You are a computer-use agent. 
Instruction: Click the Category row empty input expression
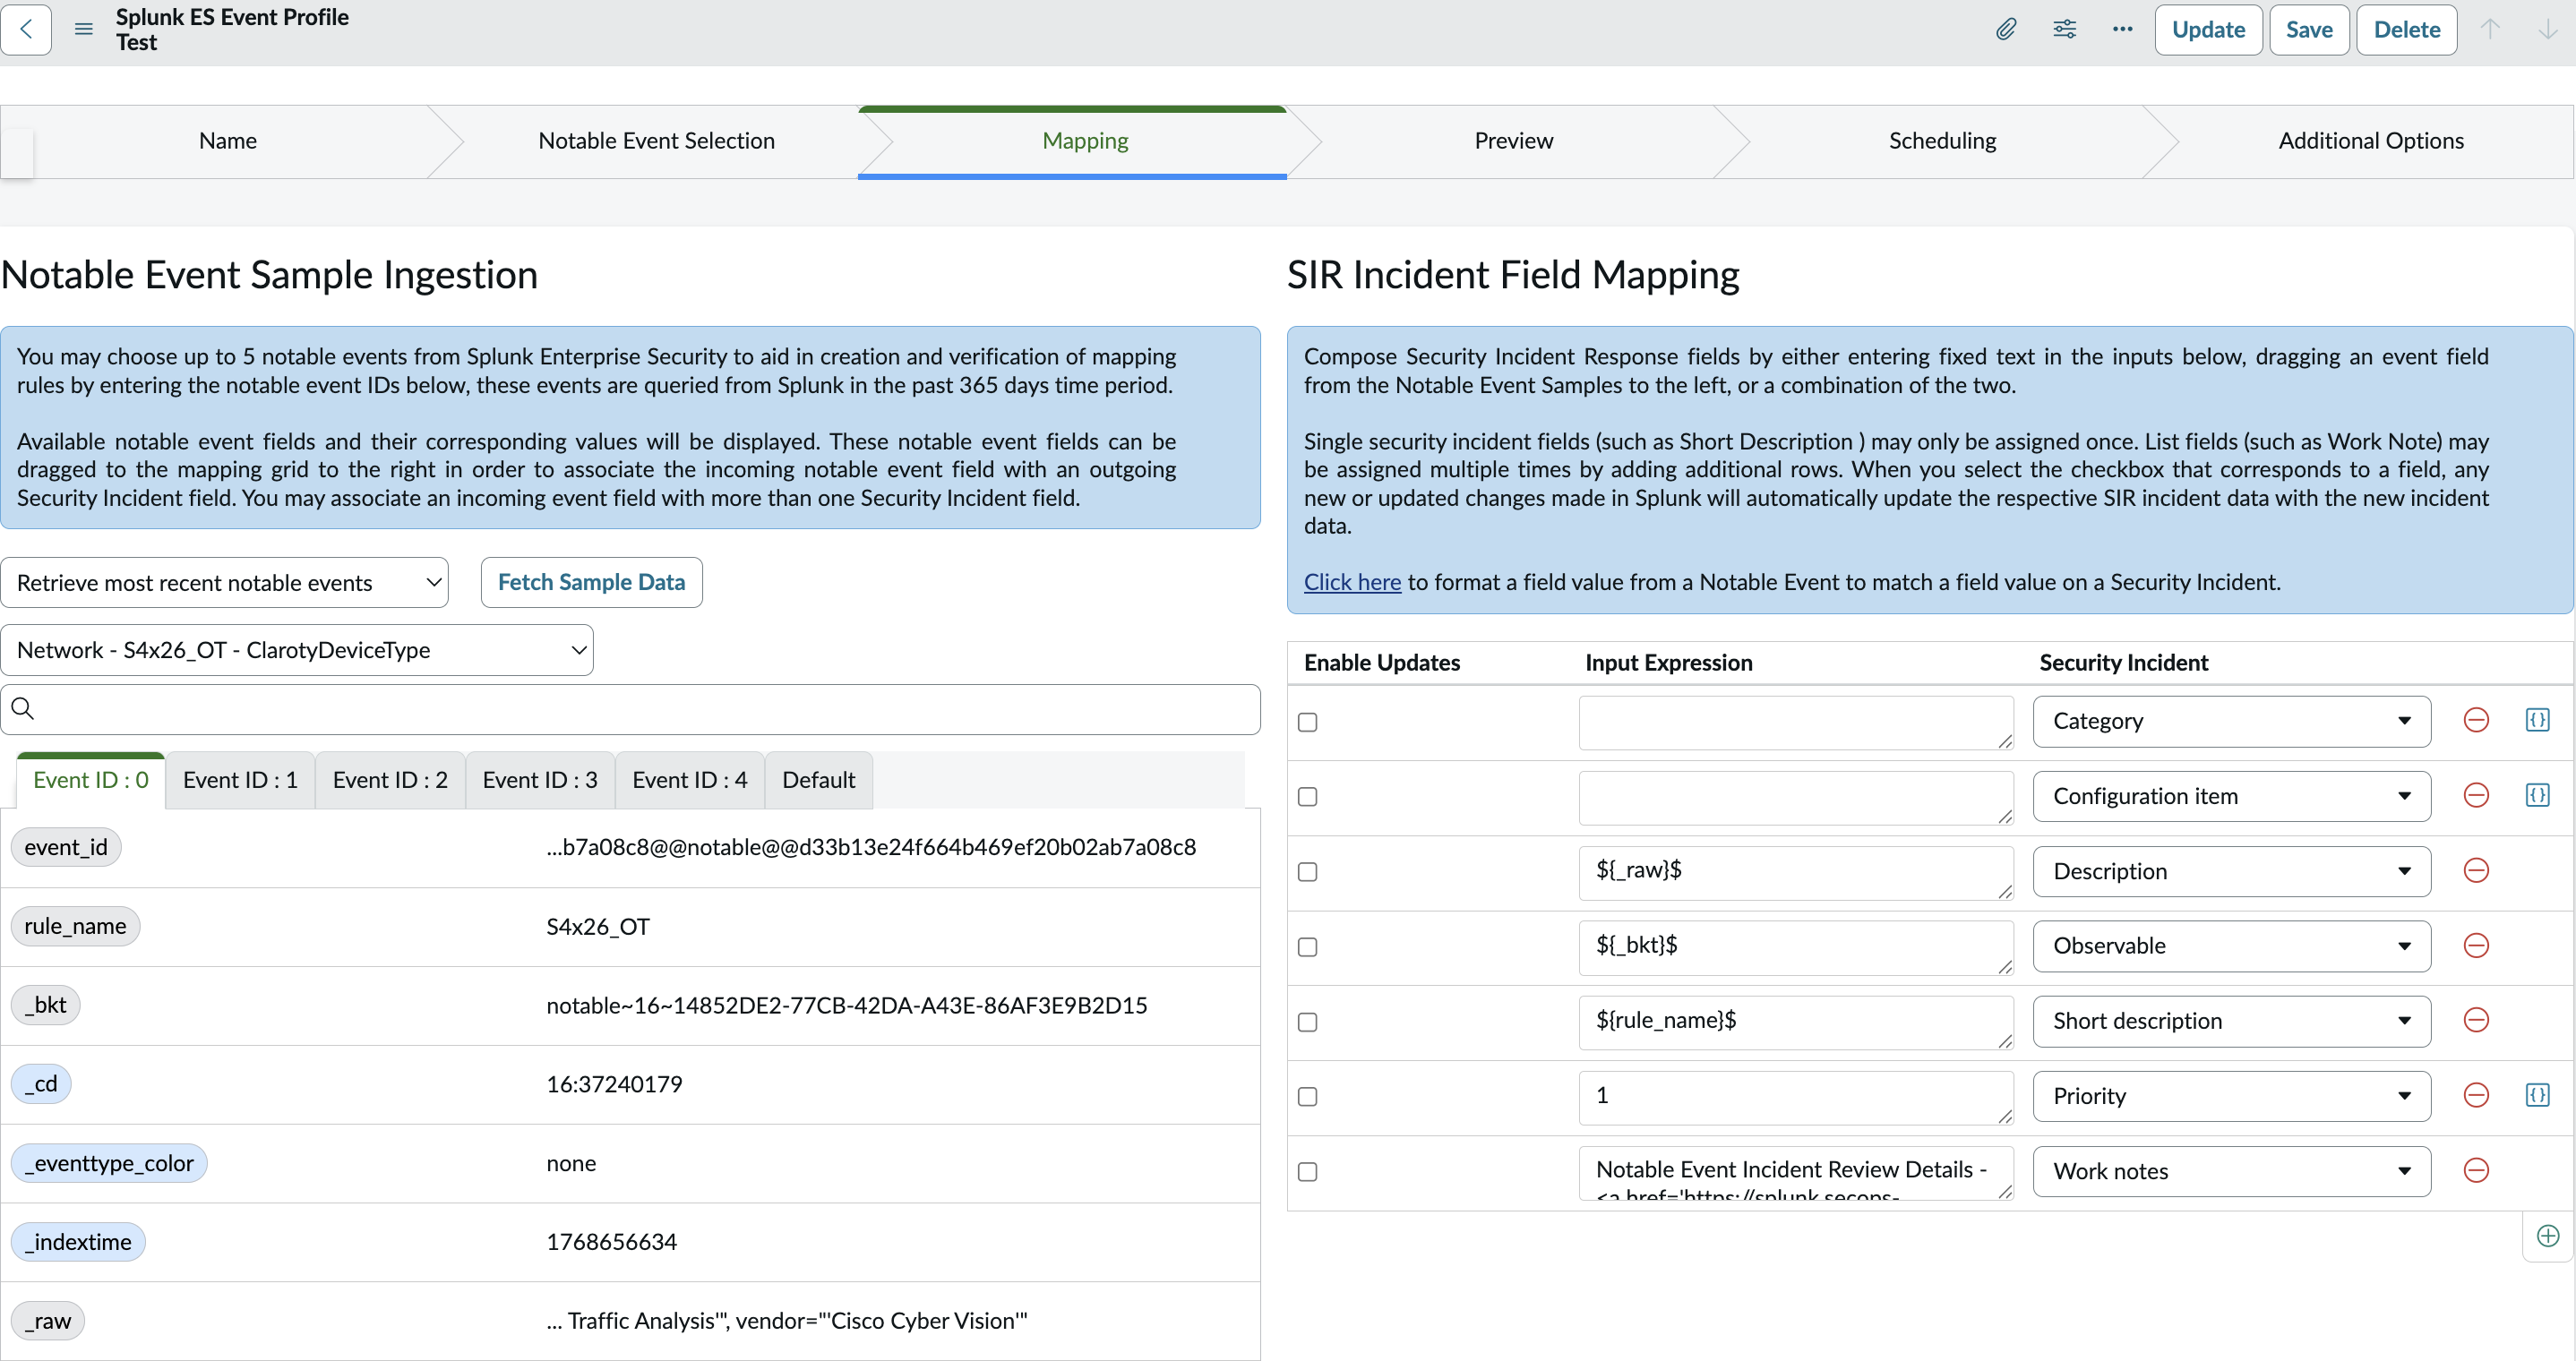click(1796, 722)
